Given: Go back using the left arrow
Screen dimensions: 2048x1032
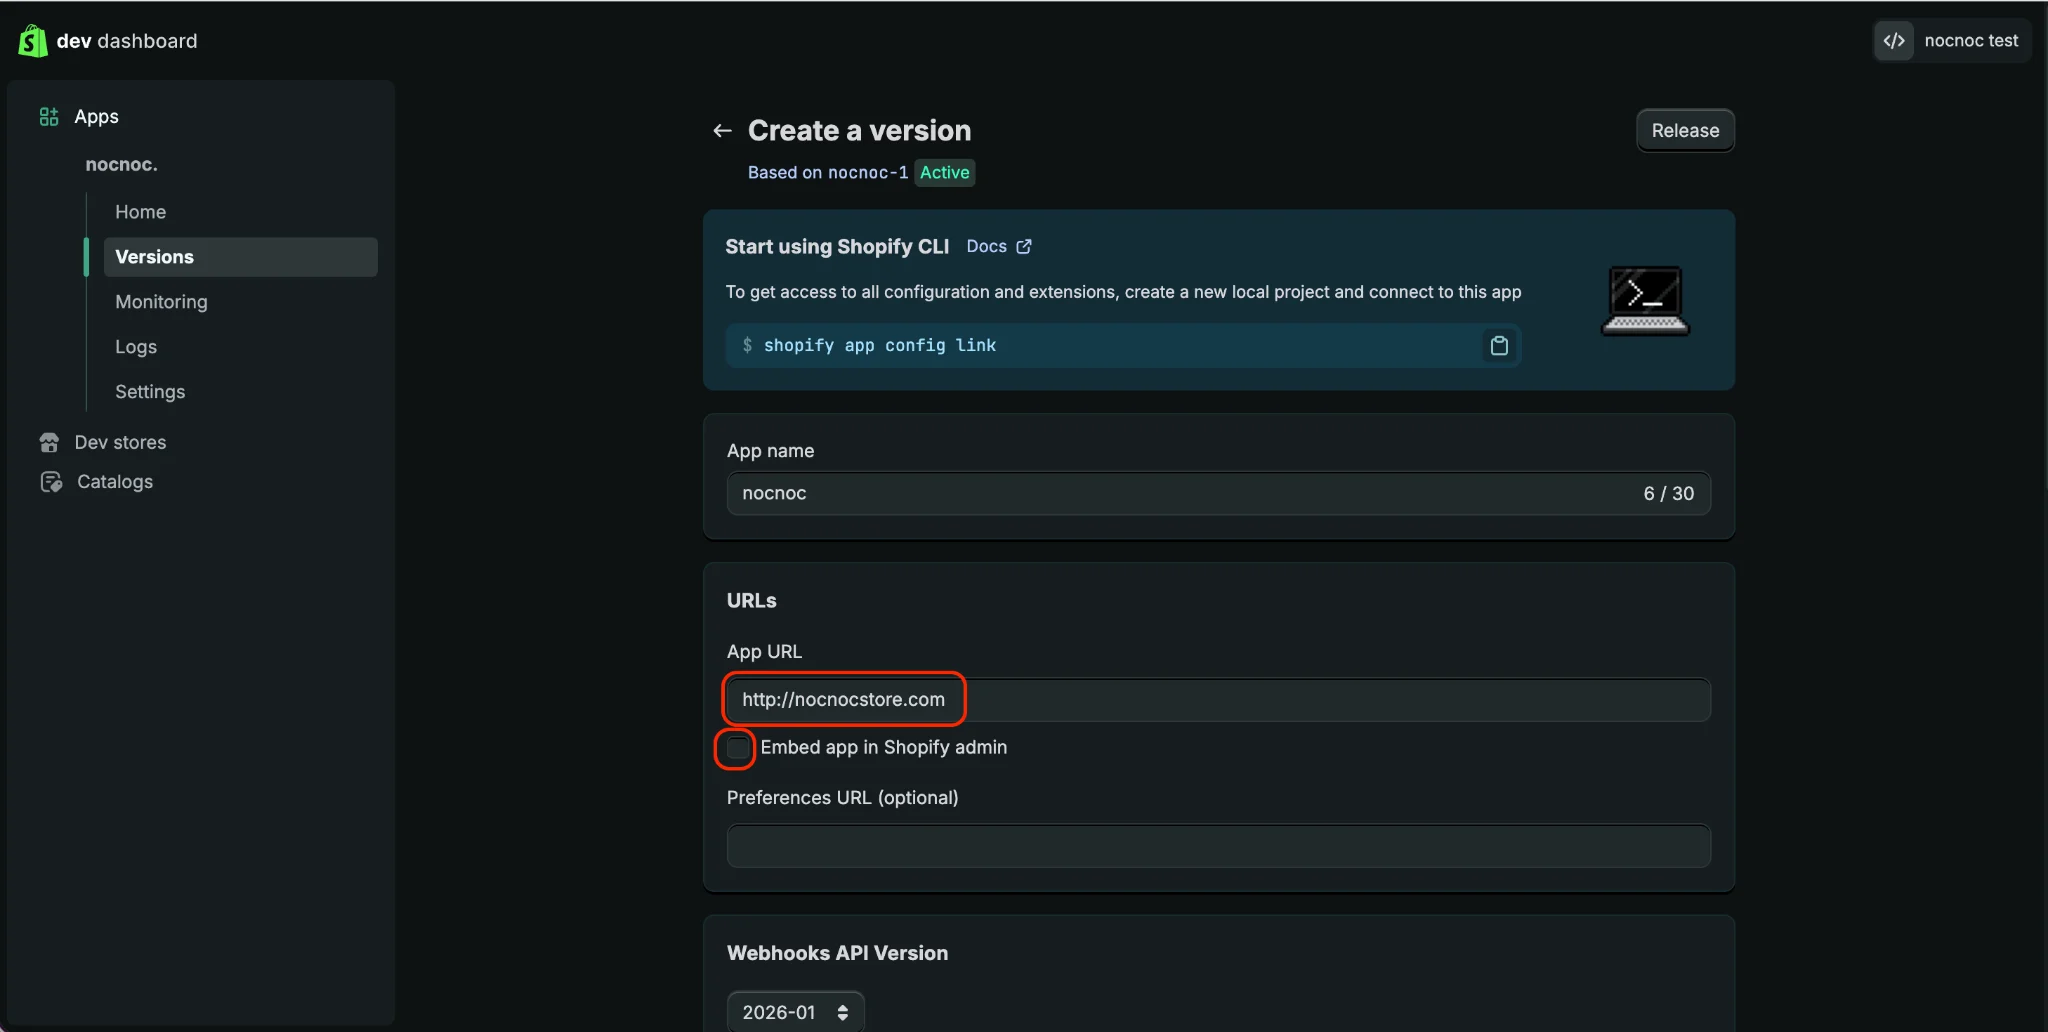Looking at the screenshot, I should [722, 131].
